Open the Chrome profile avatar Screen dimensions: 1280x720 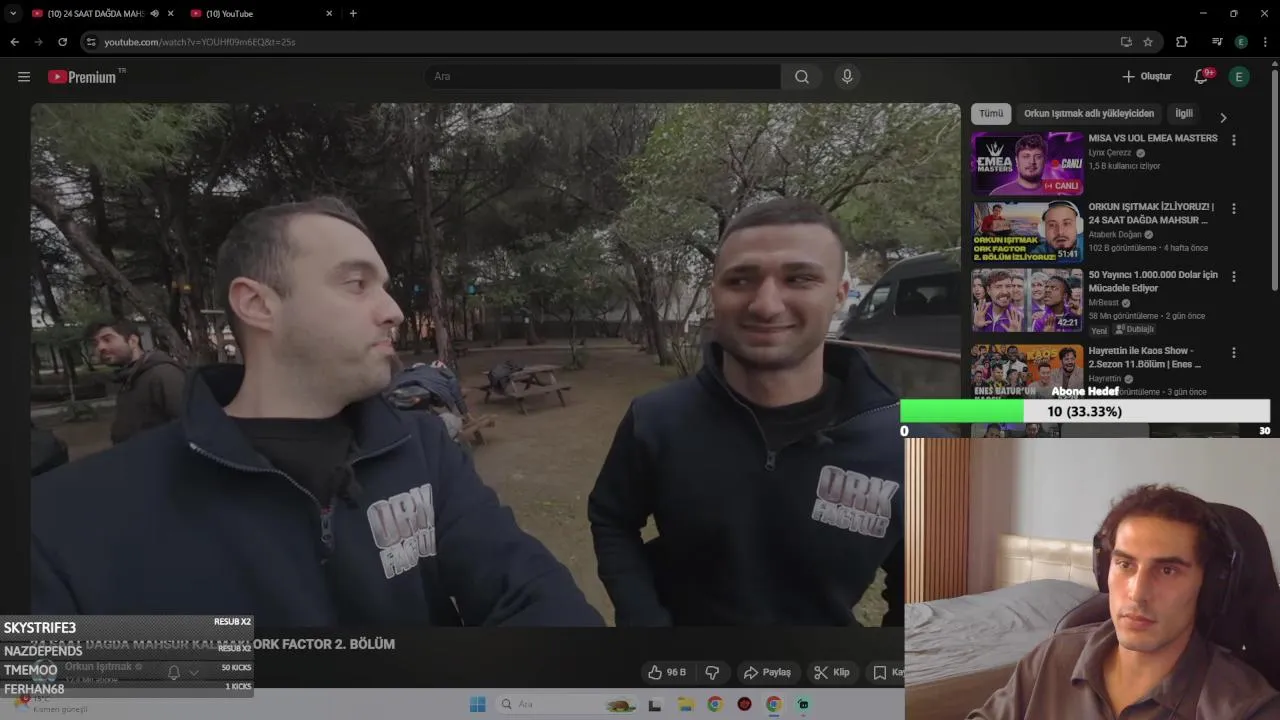1241,42
